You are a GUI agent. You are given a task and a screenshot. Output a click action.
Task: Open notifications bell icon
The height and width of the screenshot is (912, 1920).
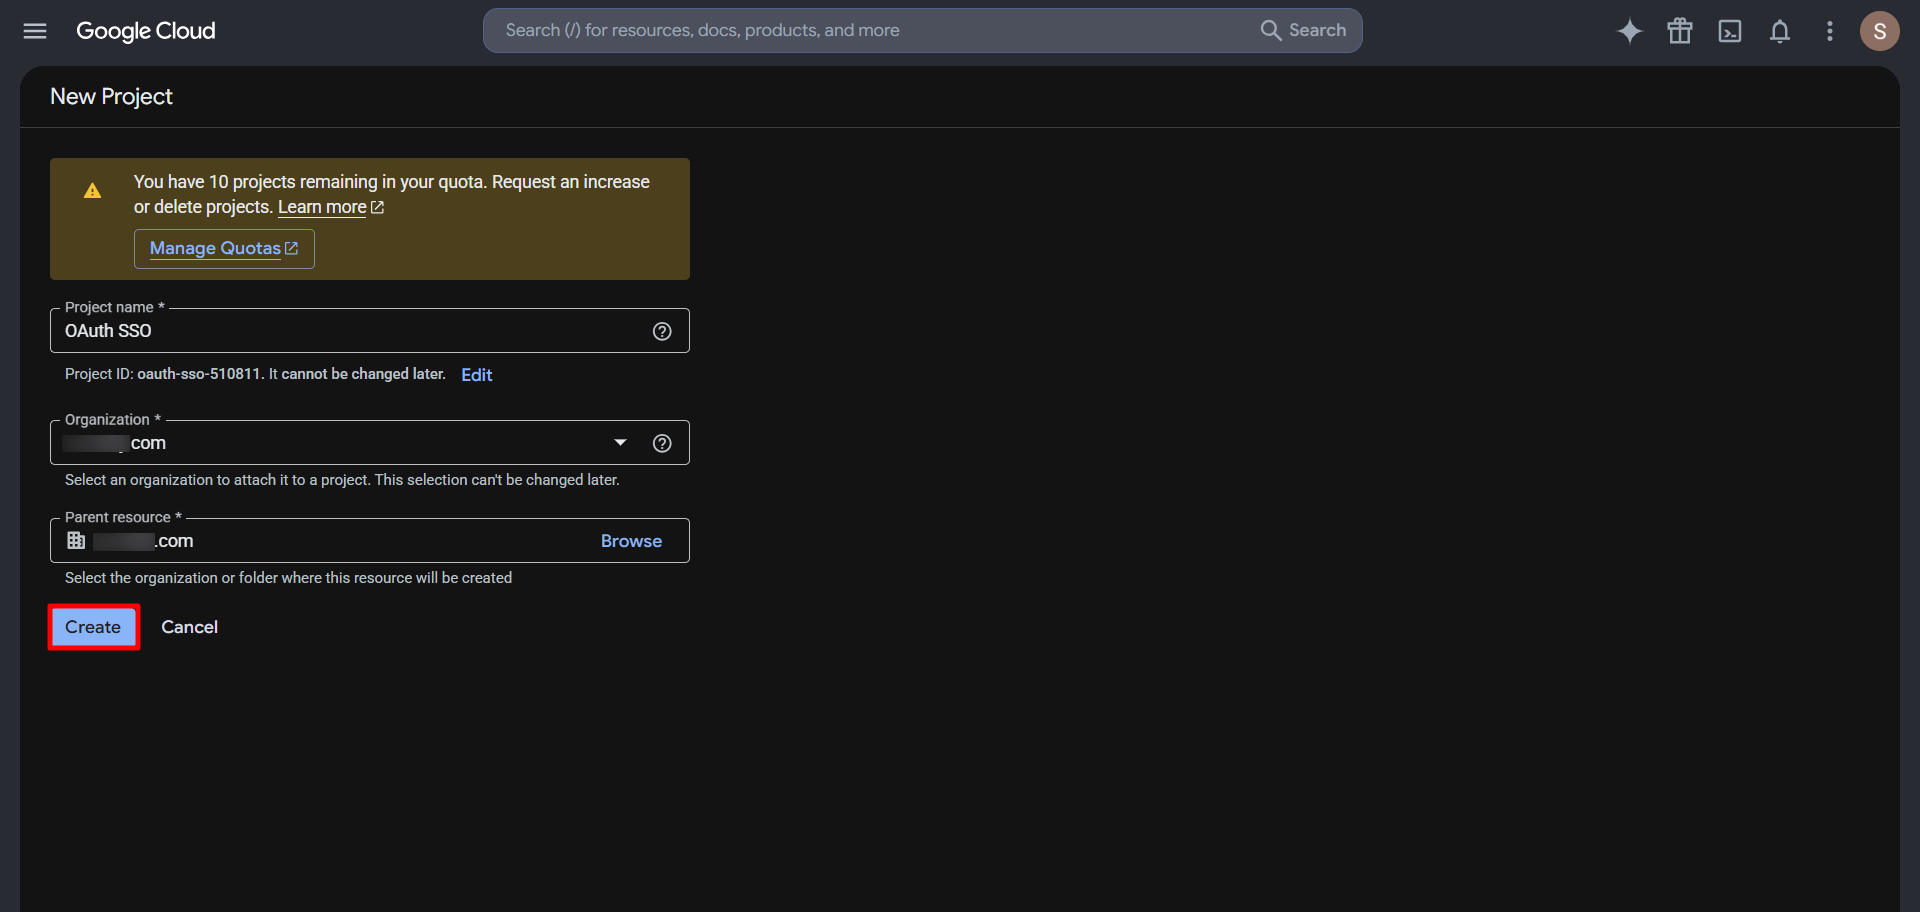(1780, 31)
